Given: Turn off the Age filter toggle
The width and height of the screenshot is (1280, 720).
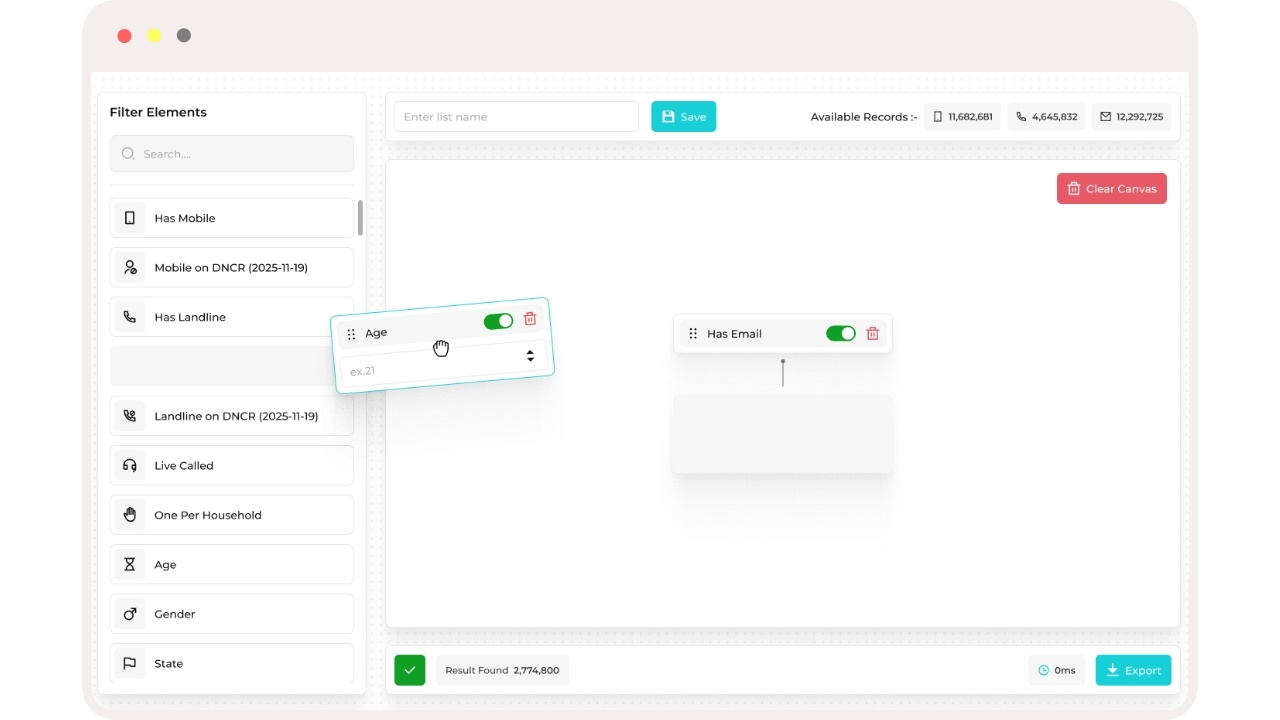Looking at the screenshot, I should click(498, 321).
